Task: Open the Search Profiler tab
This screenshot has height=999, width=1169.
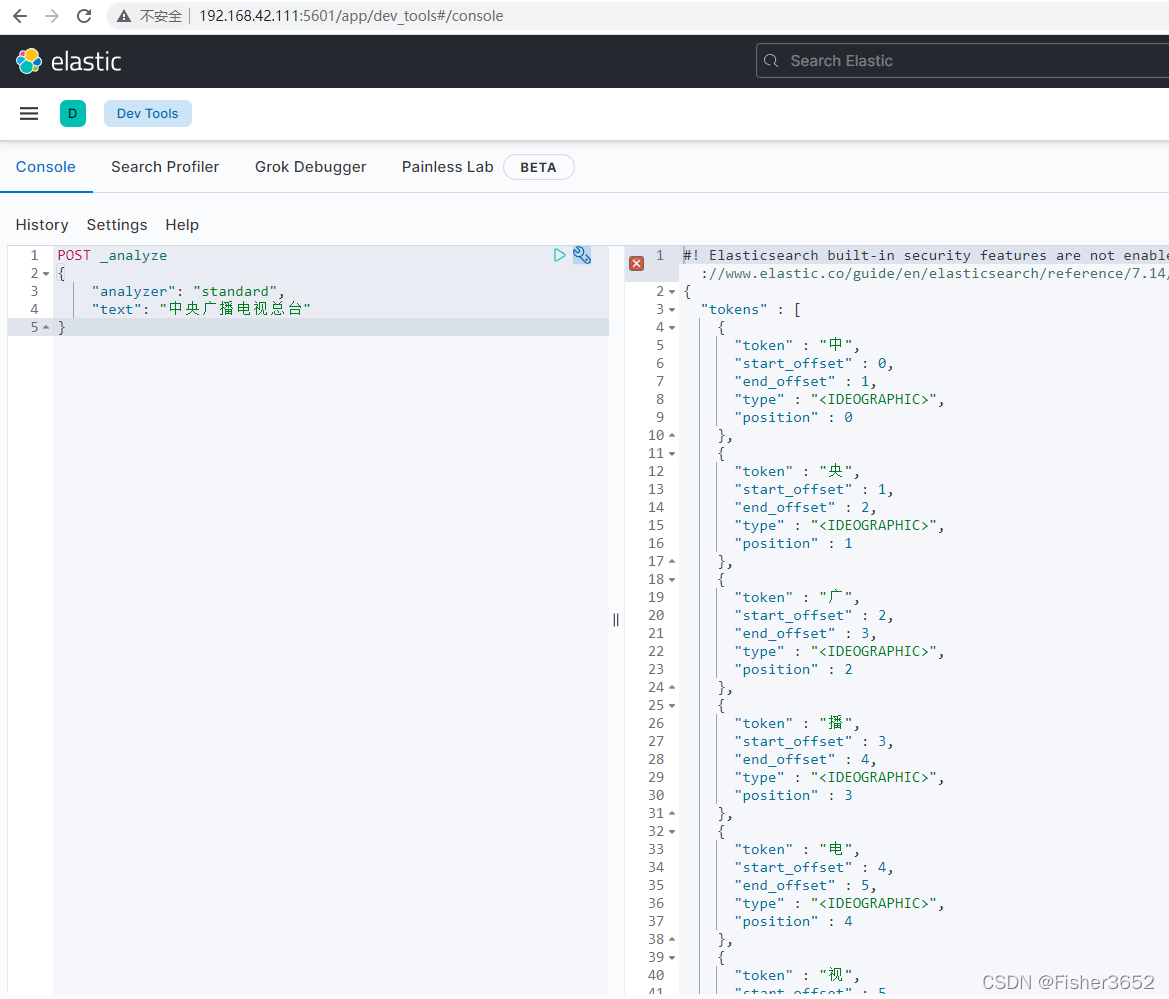Action: 165,167
